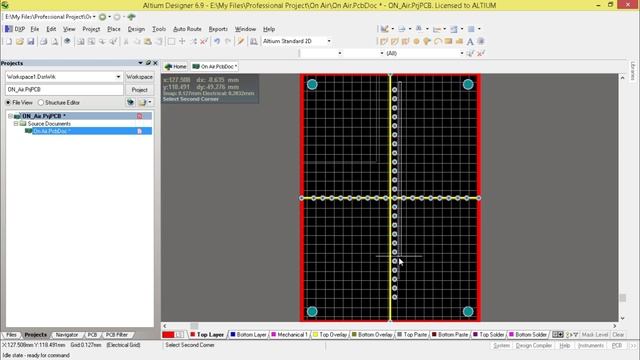
Task: Select the Place Component icon
Action: (x=481, y=41)
